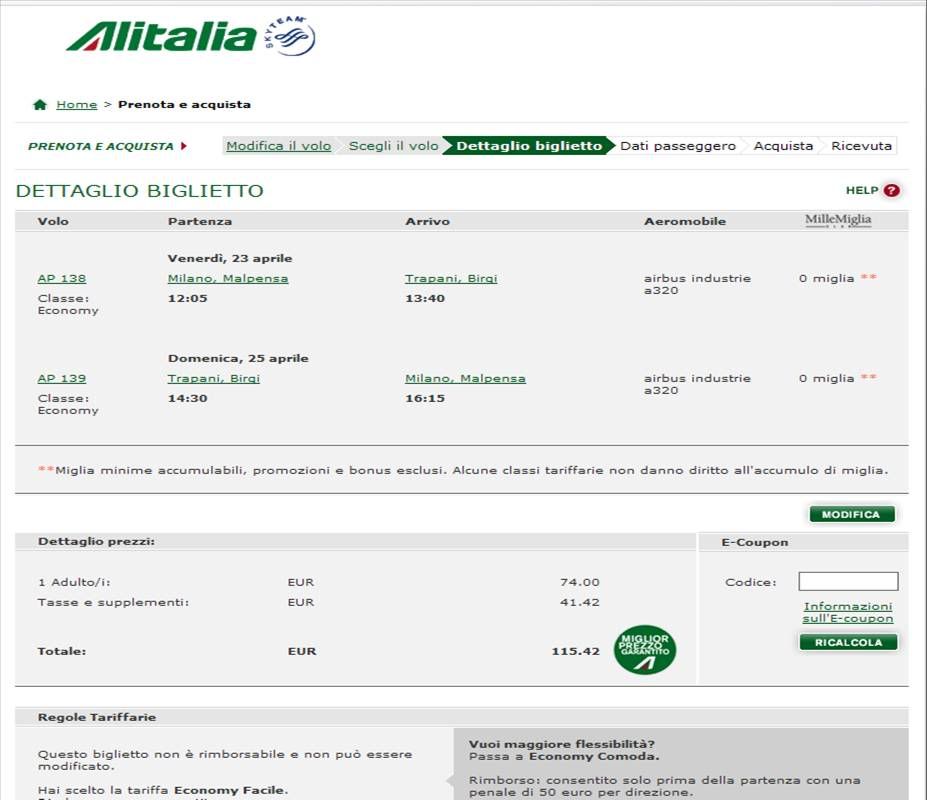This screenshot has width=927, height=800.
Task: Click the Vuoi maggiore flessibilità? heading
Action: (562, 744)
